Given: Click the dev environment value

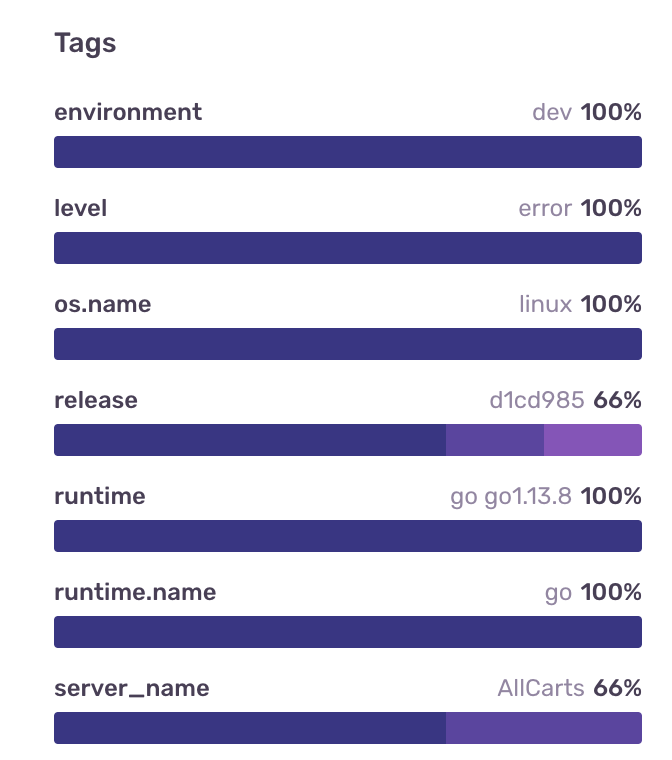Looking at the screenshot, I should (x=551, y=112).
